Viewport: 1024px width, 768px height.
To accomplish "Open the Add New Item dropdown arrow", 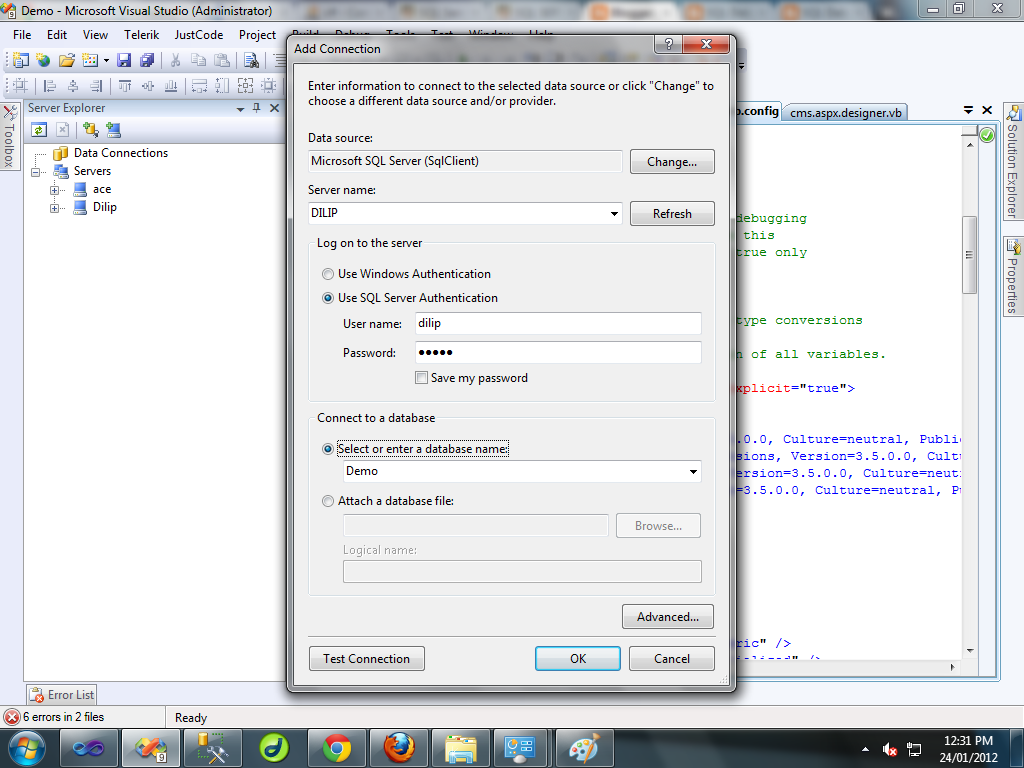I will coord(106,61).
